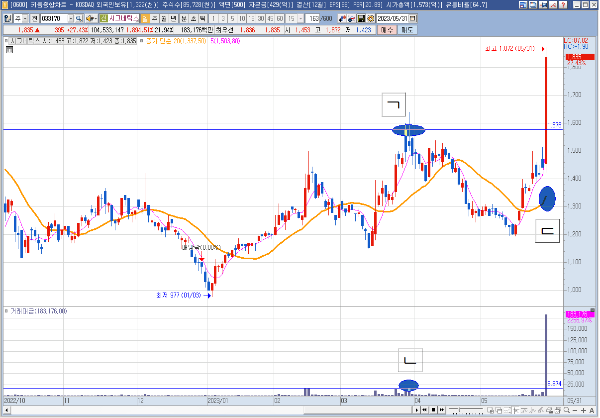Click second titlebar screen icon
The width and height of the screenshot is (600, 418).
(x=533, y=5)
